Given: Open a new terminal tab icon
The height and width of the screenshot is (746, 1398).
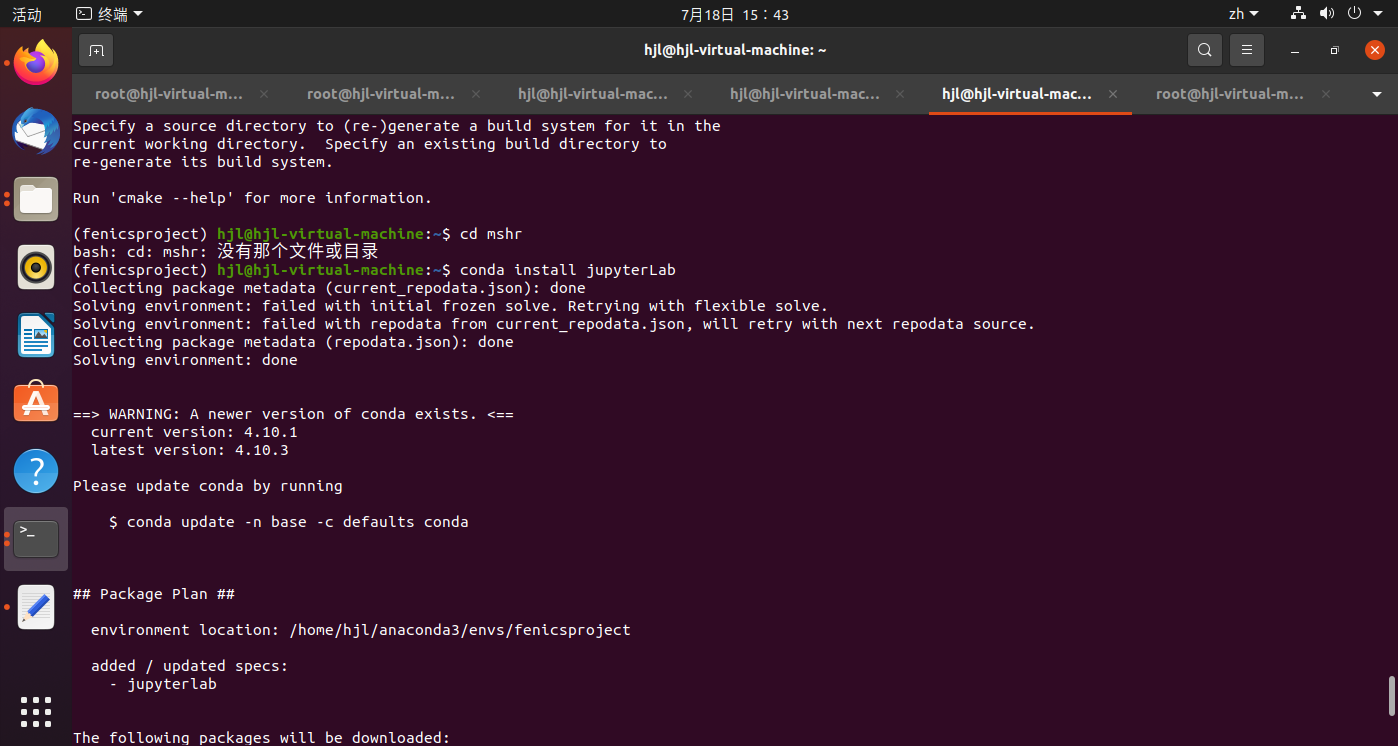Looking at the screenshot, I should (x=96, y=49).
